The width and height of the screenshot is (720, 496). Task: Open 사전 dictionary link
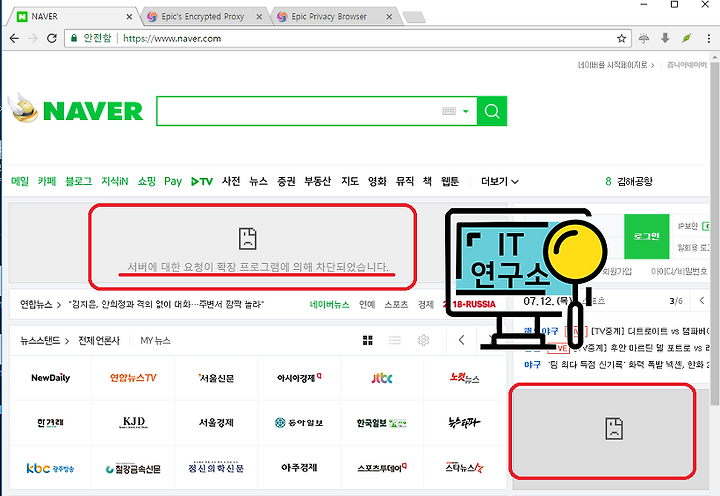point(231,181)
